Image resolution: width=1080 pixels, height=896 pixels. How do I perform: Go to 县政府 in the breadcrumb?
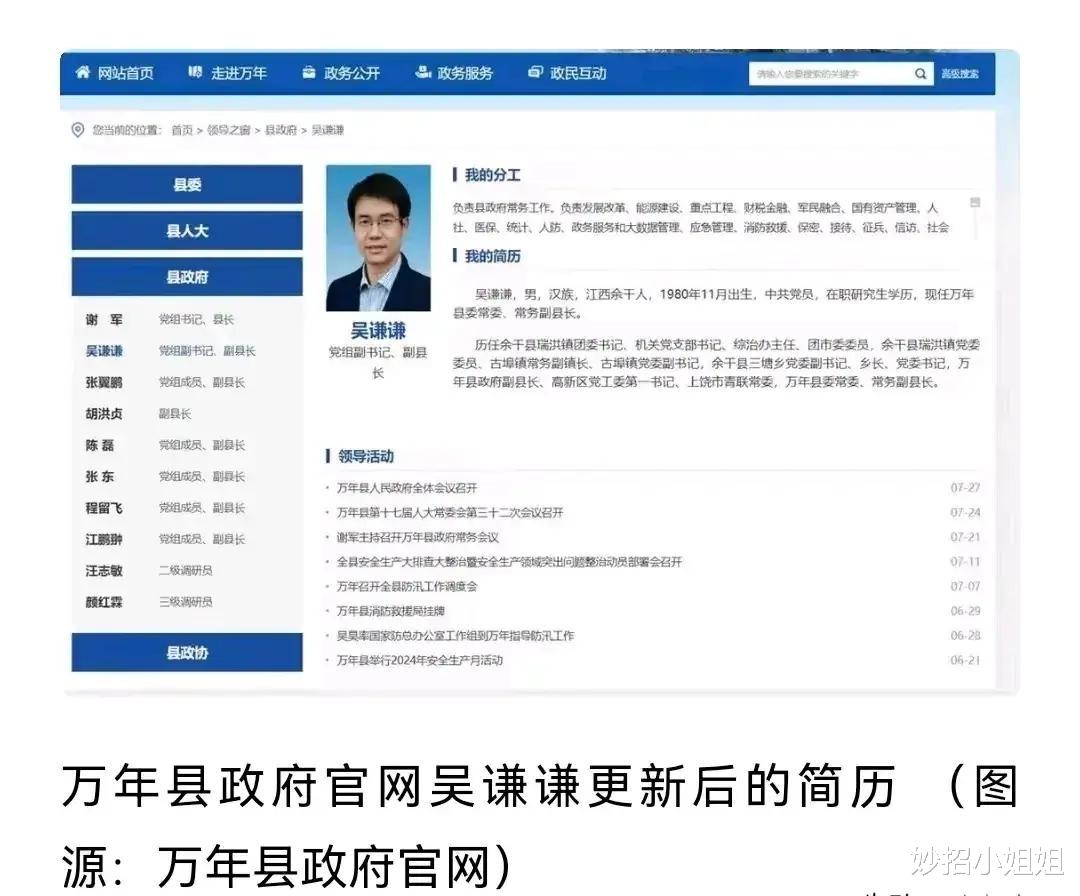click(x=281, y=130)
